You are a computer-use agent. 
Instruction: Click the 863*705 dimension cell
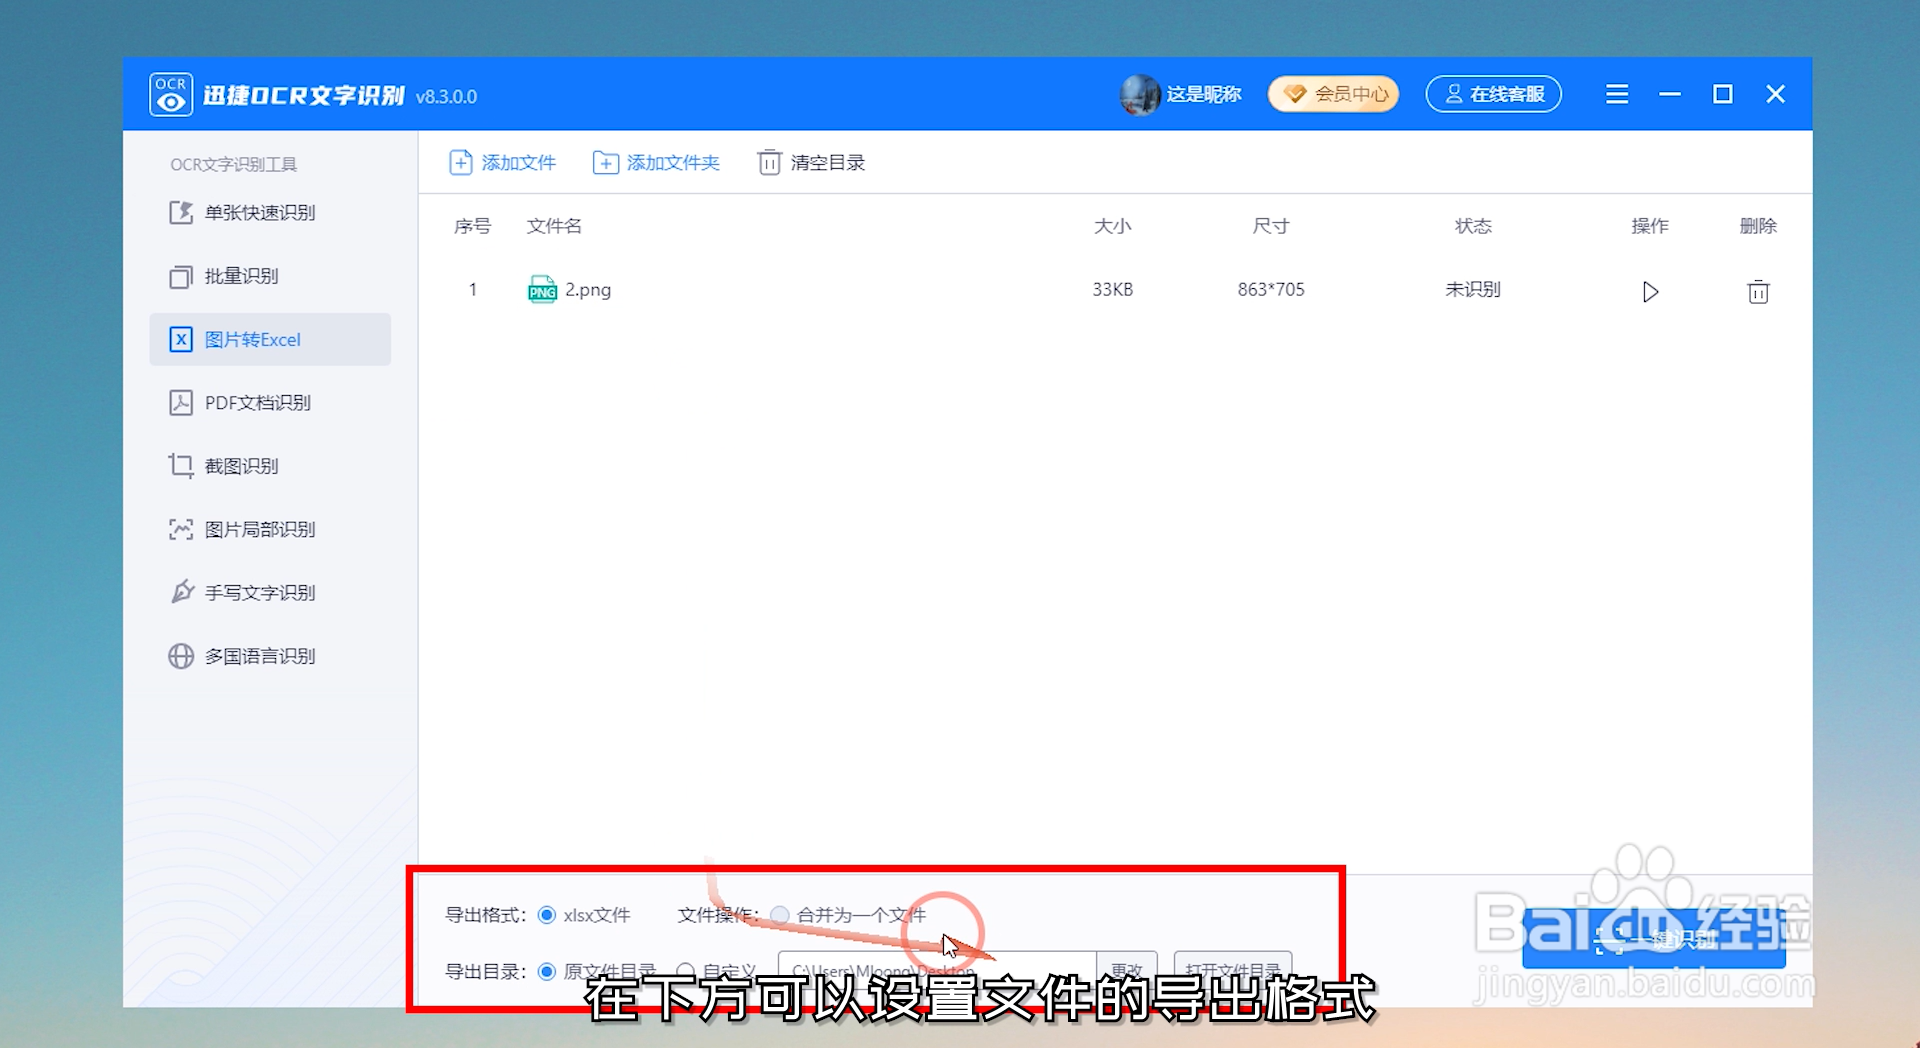pos(1270,289)
